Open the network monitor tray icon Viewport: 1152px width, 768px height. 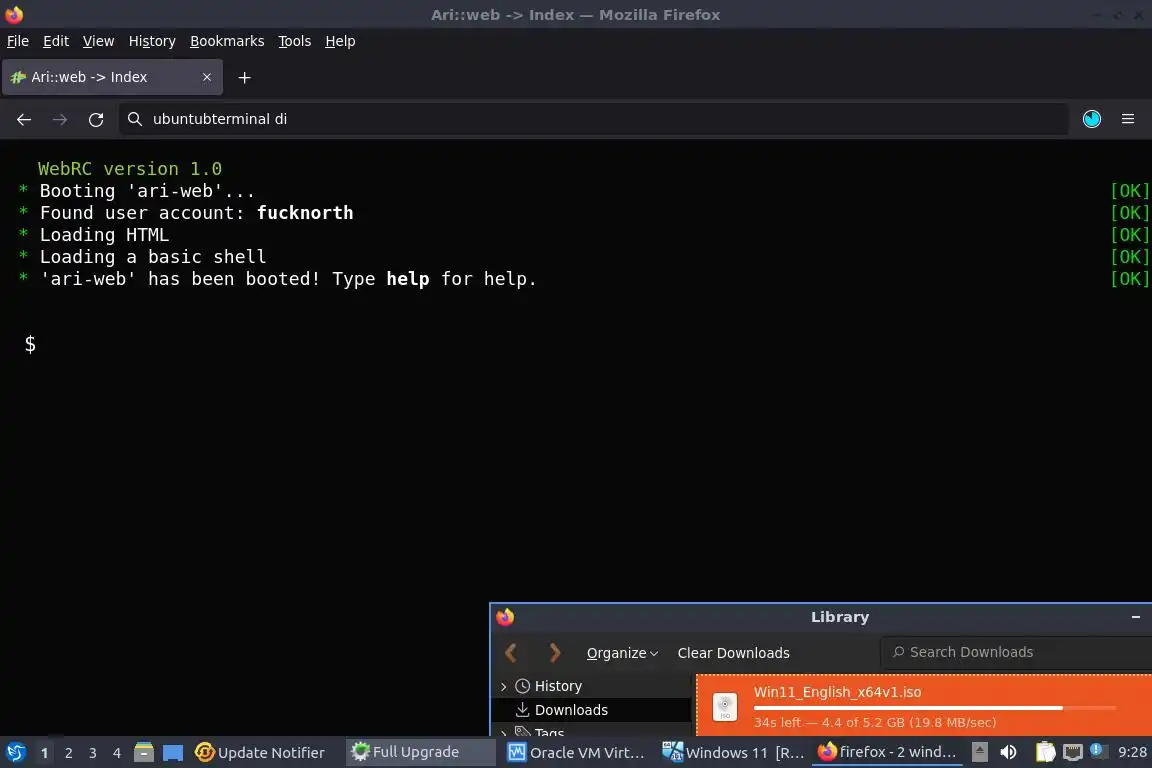pyautogui.click(x=1073, y=752)
